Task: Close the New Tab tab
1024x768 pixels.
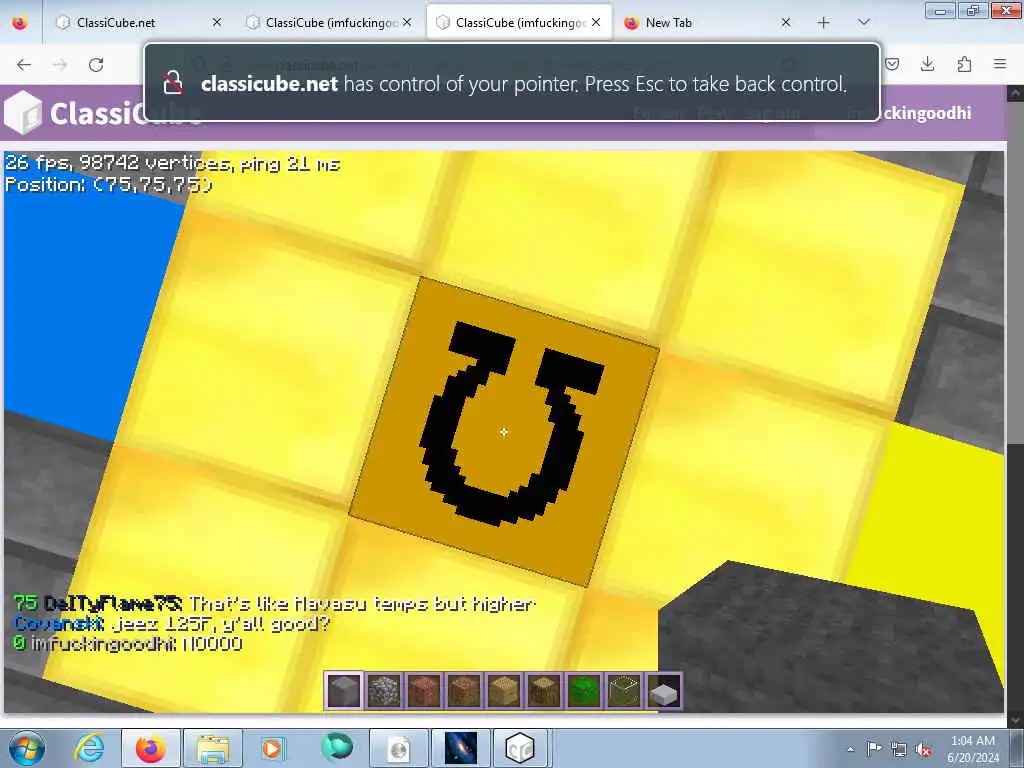Action: [786, 23]
